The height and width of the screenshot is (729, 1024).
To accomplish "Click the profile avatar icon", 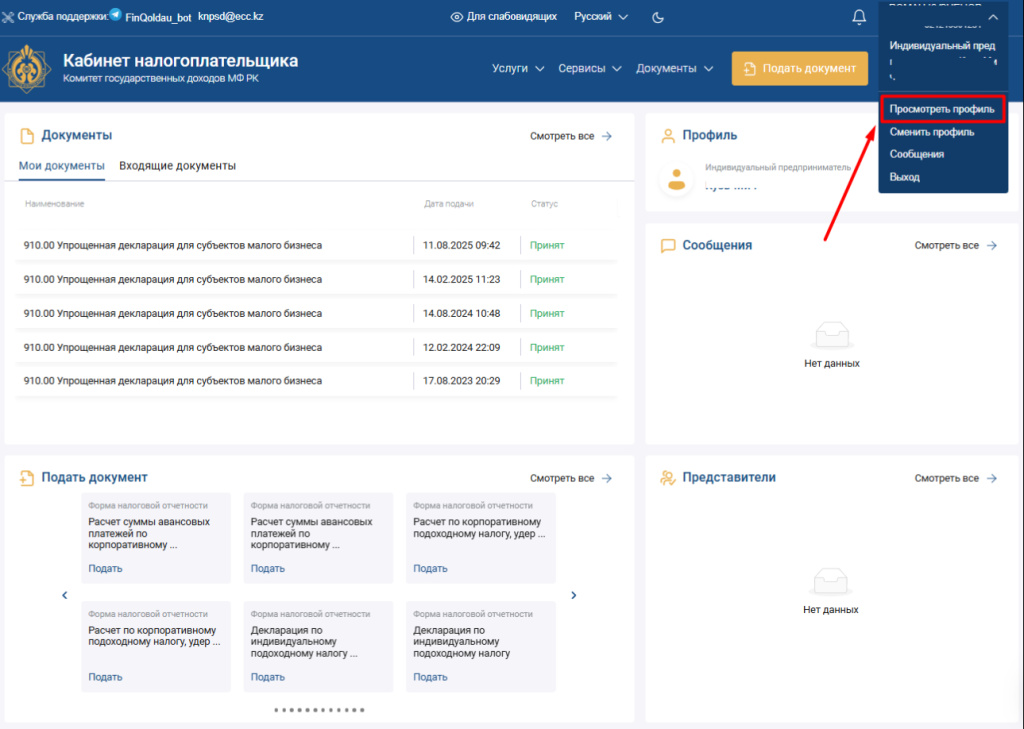I will click(677, 179).
